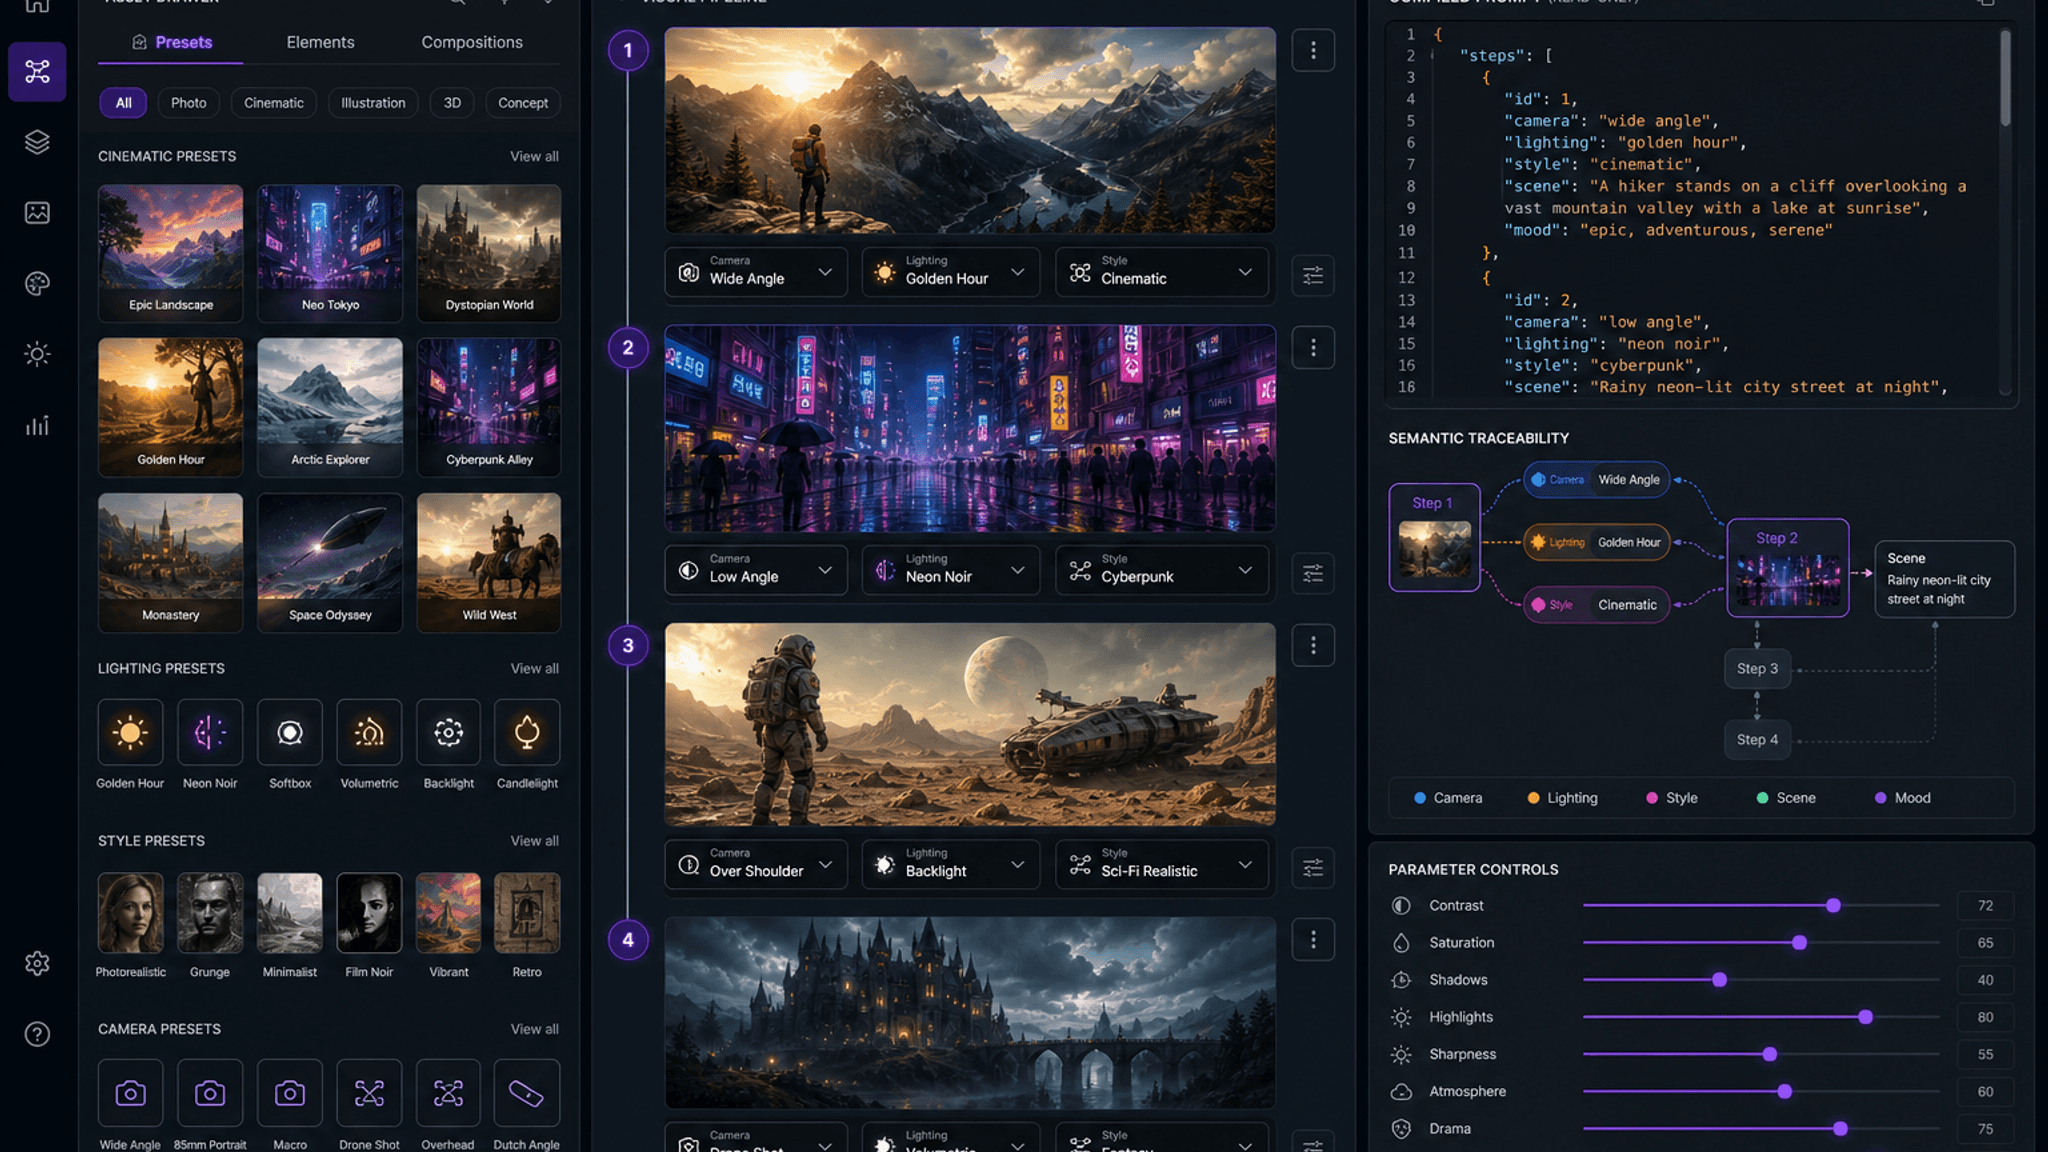Open step 1 Lighting Golden Hour dropdown
Image resolution: width=2048 pixels, height=1152 pixels.
click(950, 272)
